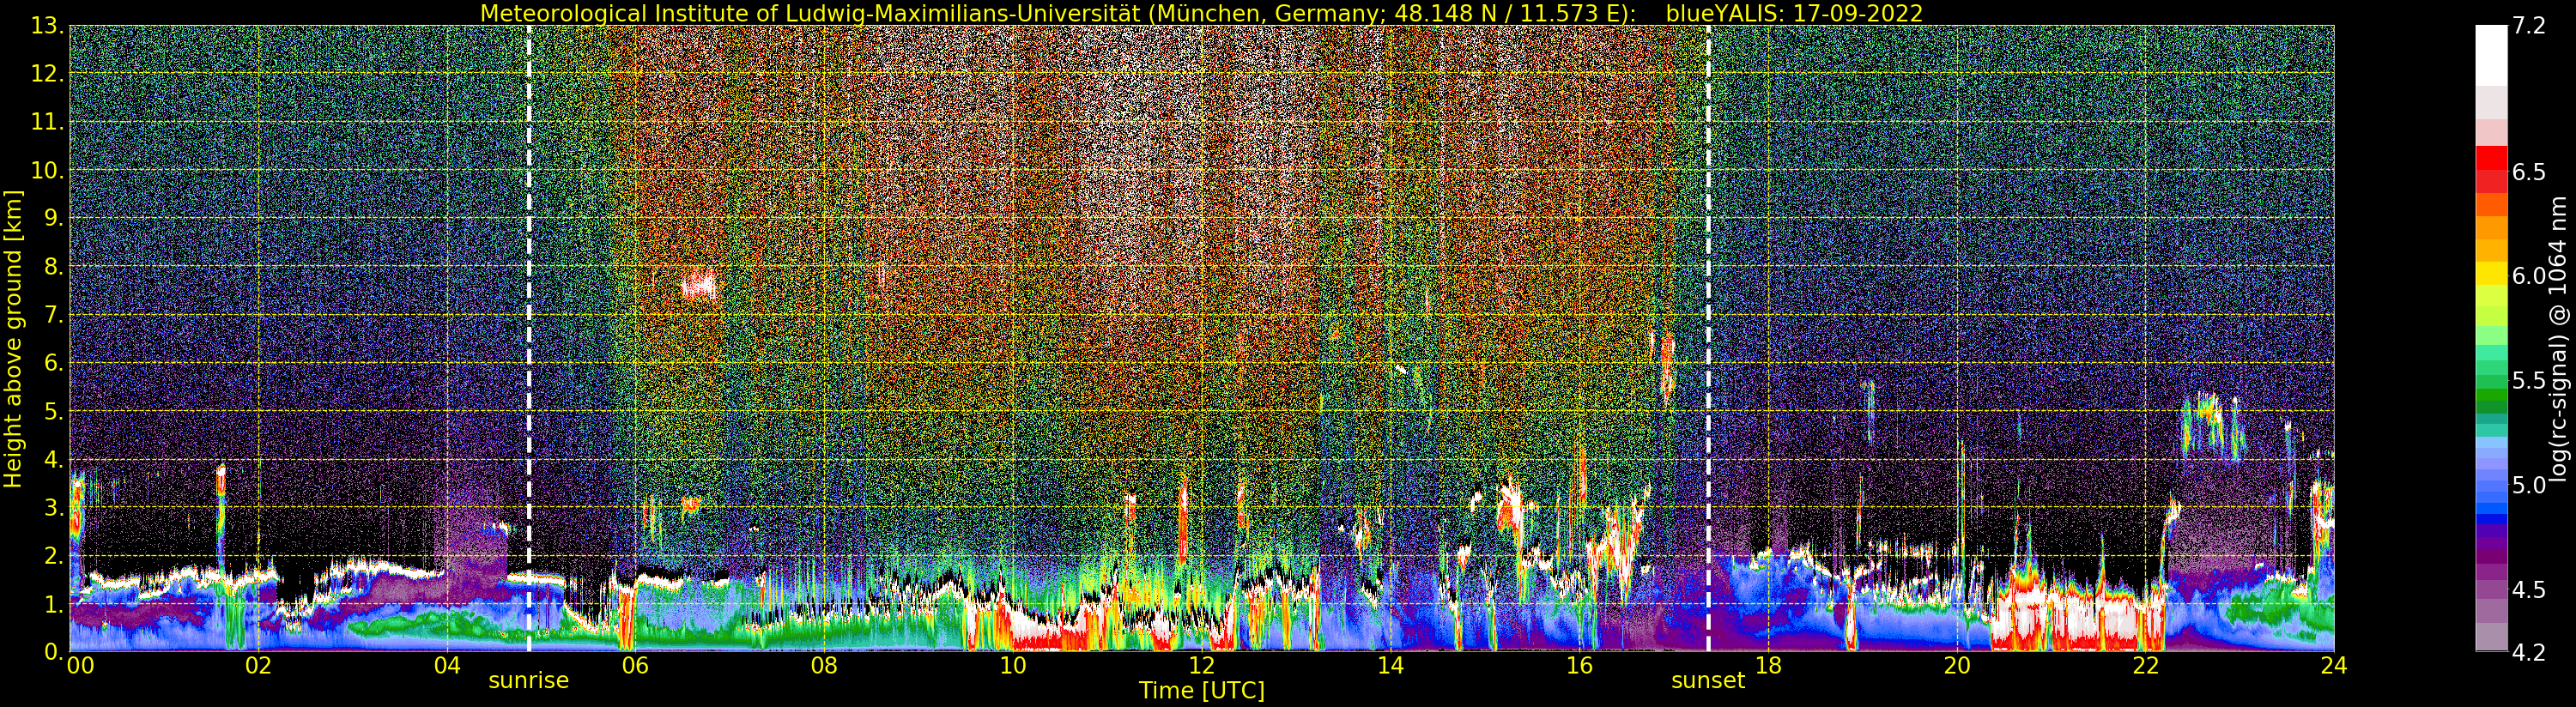
Task: Click the time axis tick '06'
Action: (635, 665)
